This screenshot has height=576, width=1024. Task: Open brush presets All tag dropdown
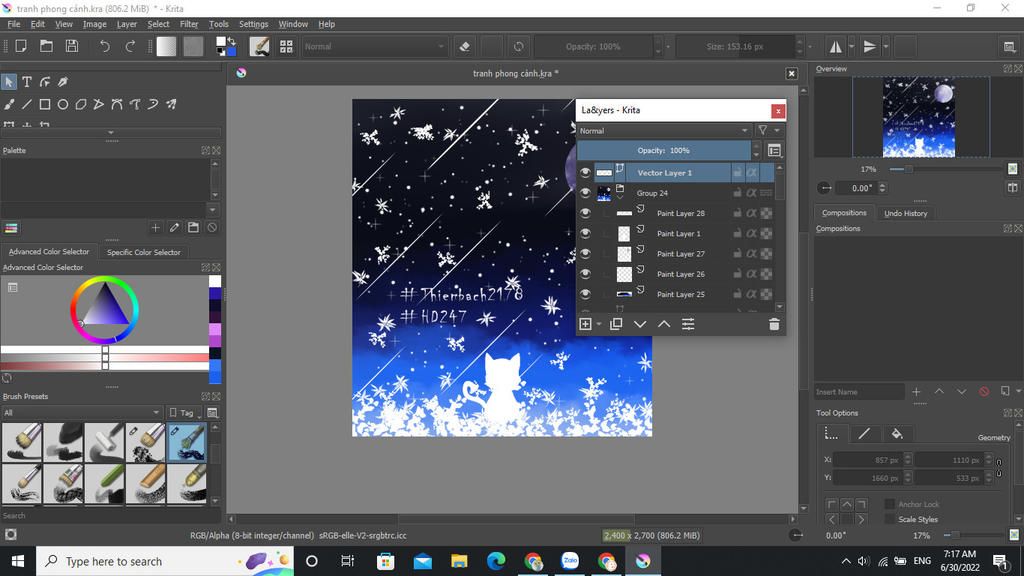pyautogui.click(x=82, y=413)
